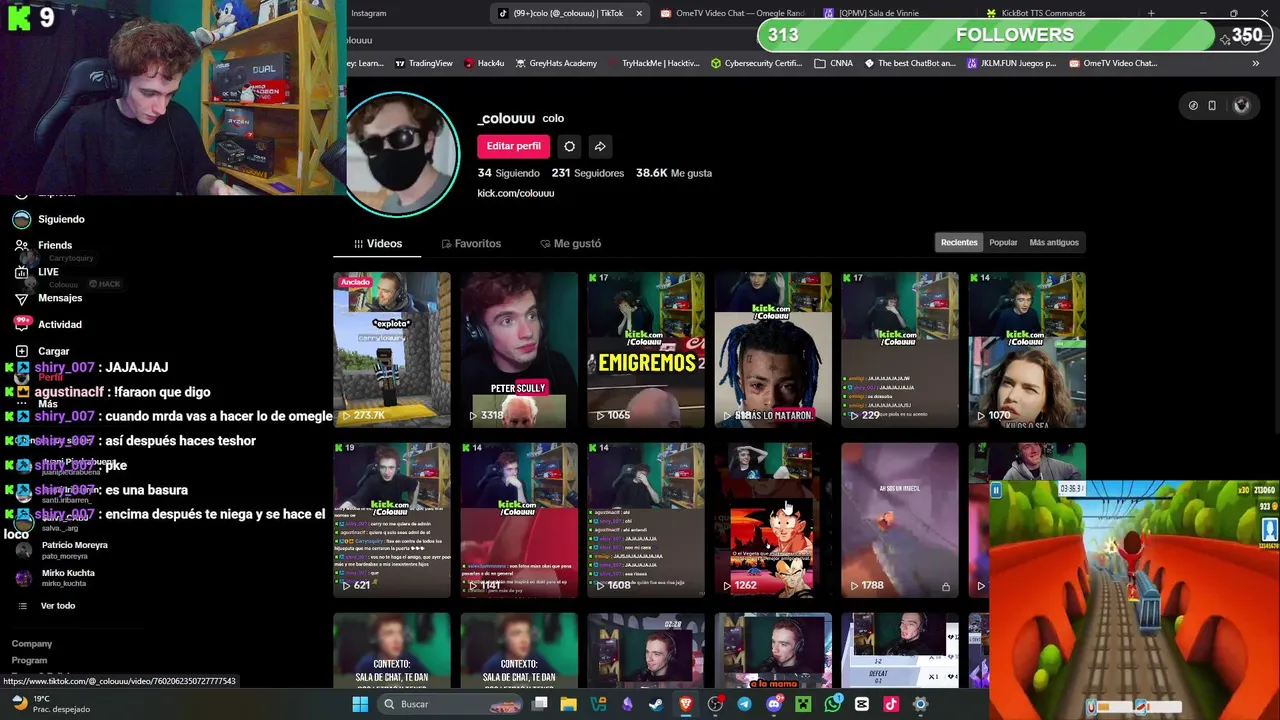
Task: Open the CNNA bookmarks folder
Action: coord(834,63)
